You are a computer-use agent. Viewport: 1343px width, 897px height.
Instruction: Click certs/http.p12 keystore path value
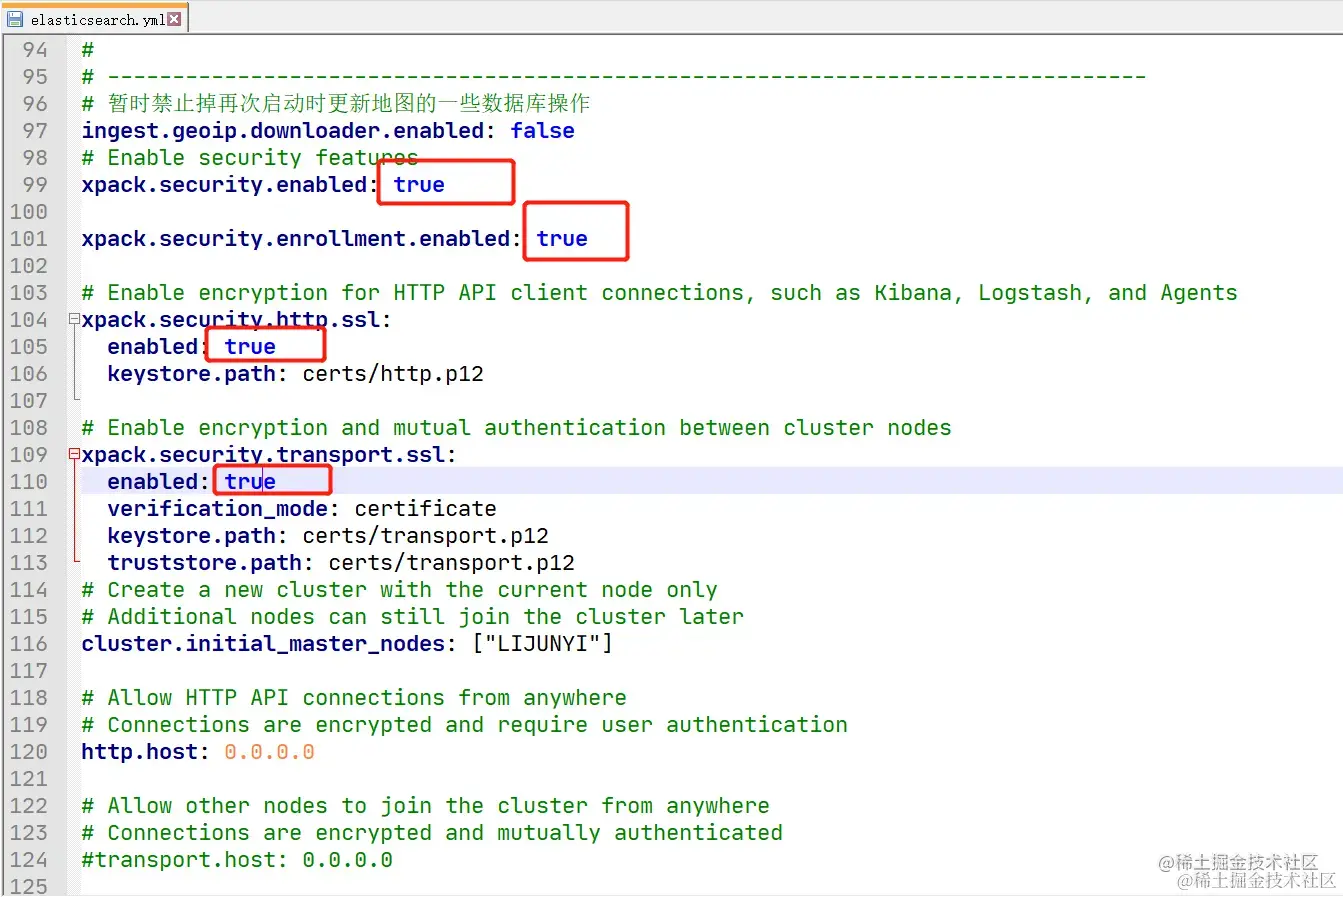click(393, 374)
